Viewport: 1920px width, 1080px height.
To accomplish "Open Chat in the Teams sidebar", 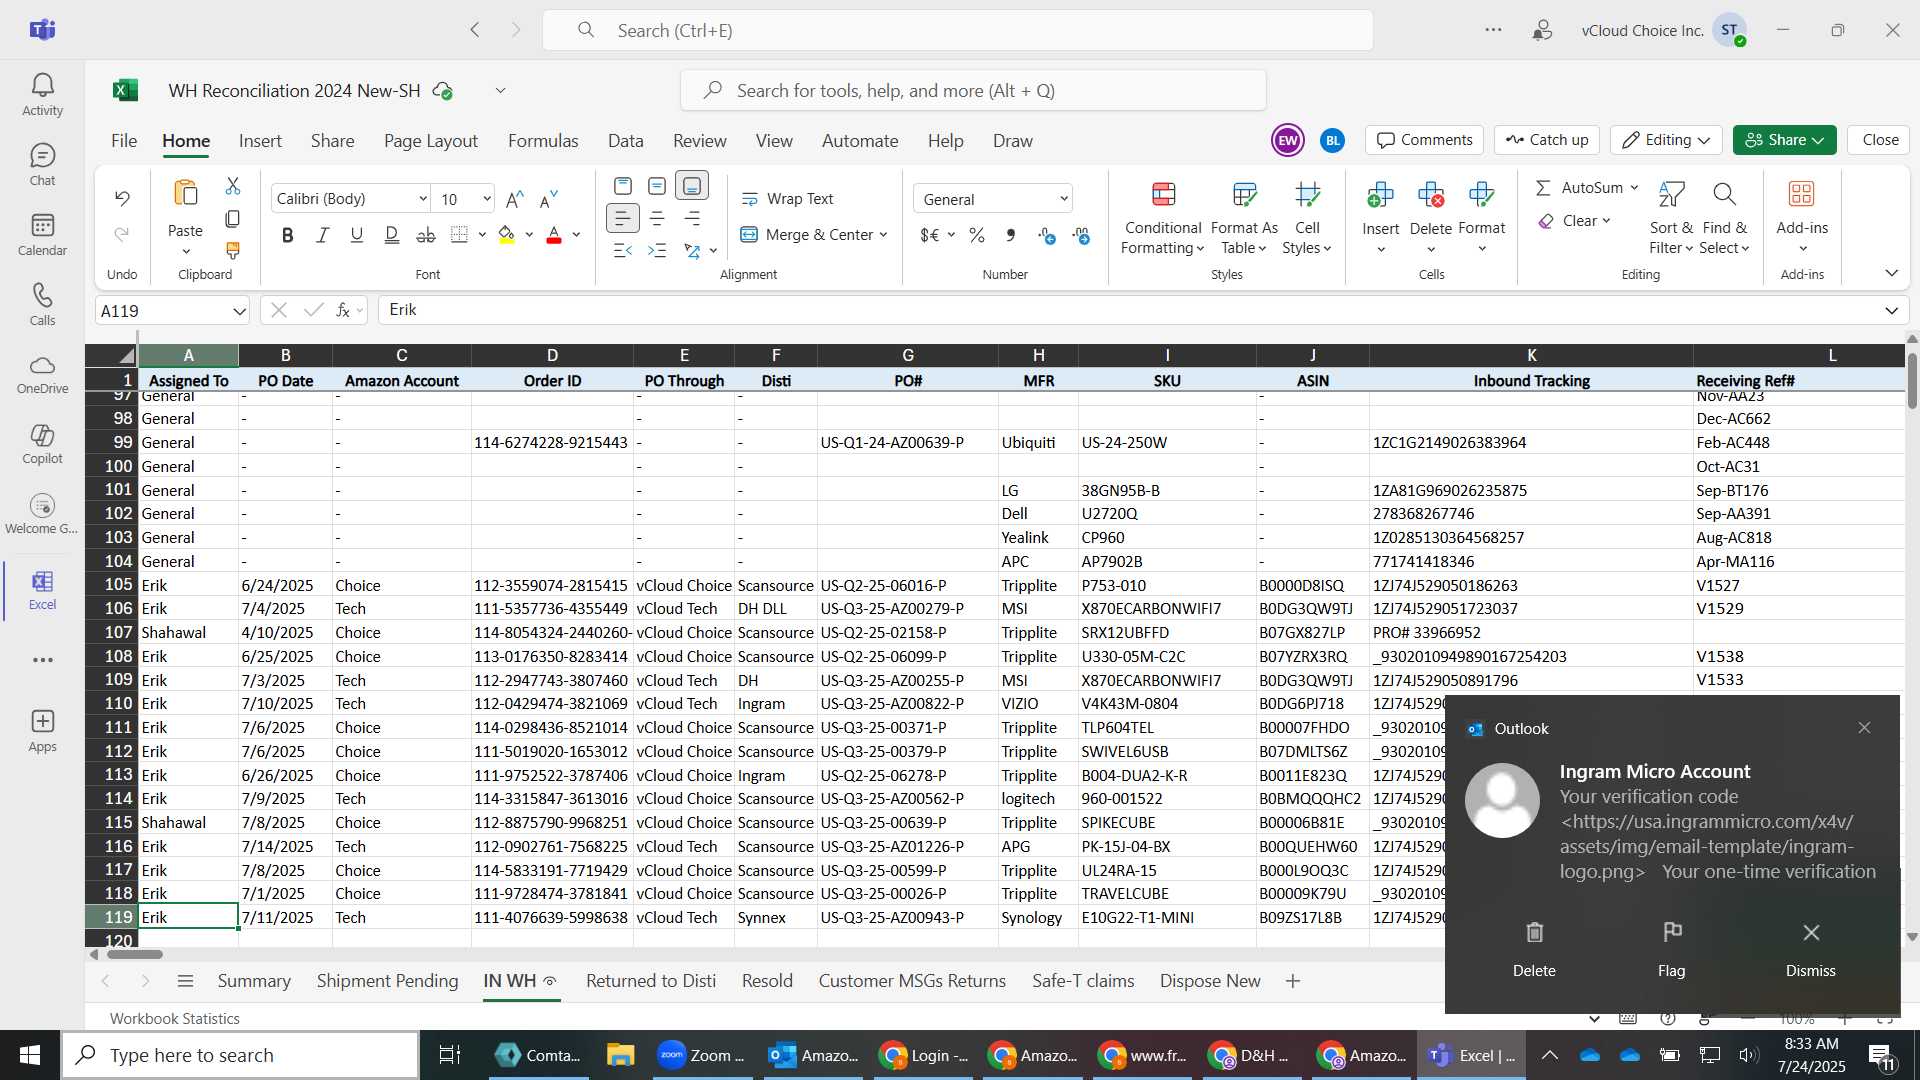I will point(42,165).
